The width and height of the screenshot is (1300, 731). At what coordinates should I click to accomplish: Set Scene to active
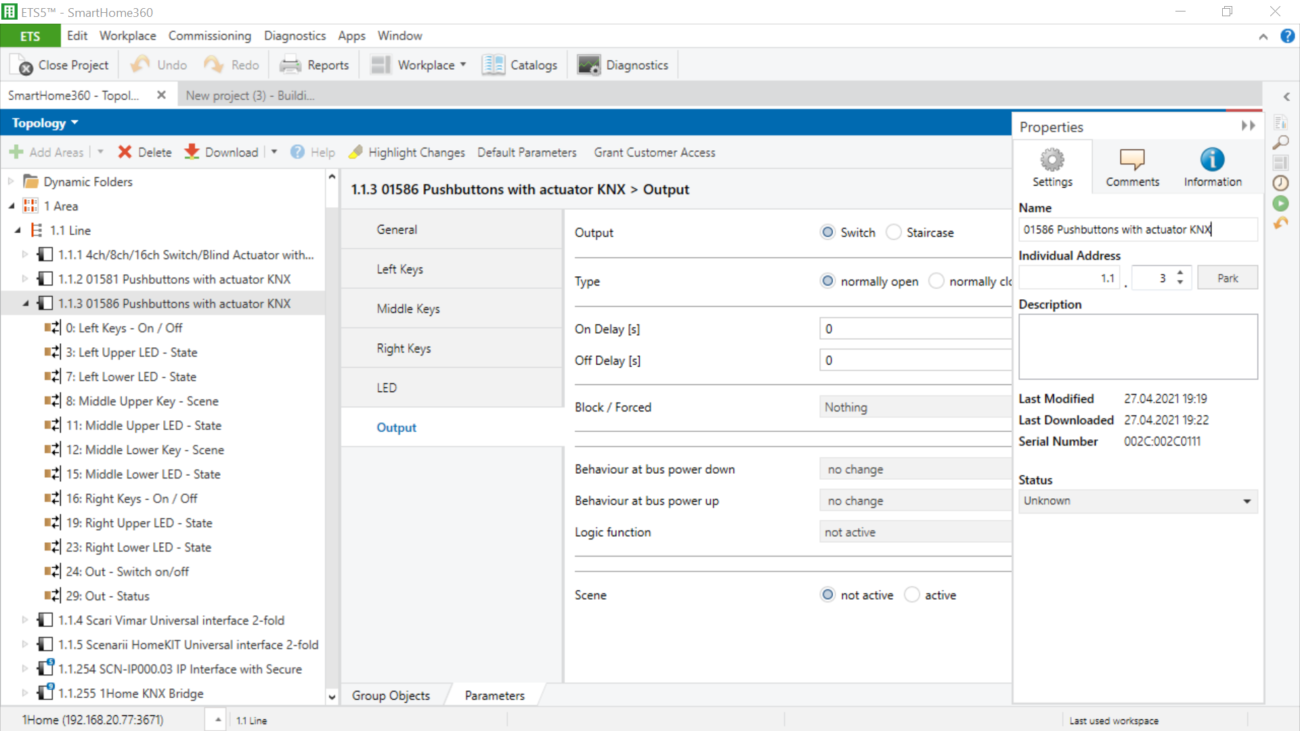tap(912, 595)
